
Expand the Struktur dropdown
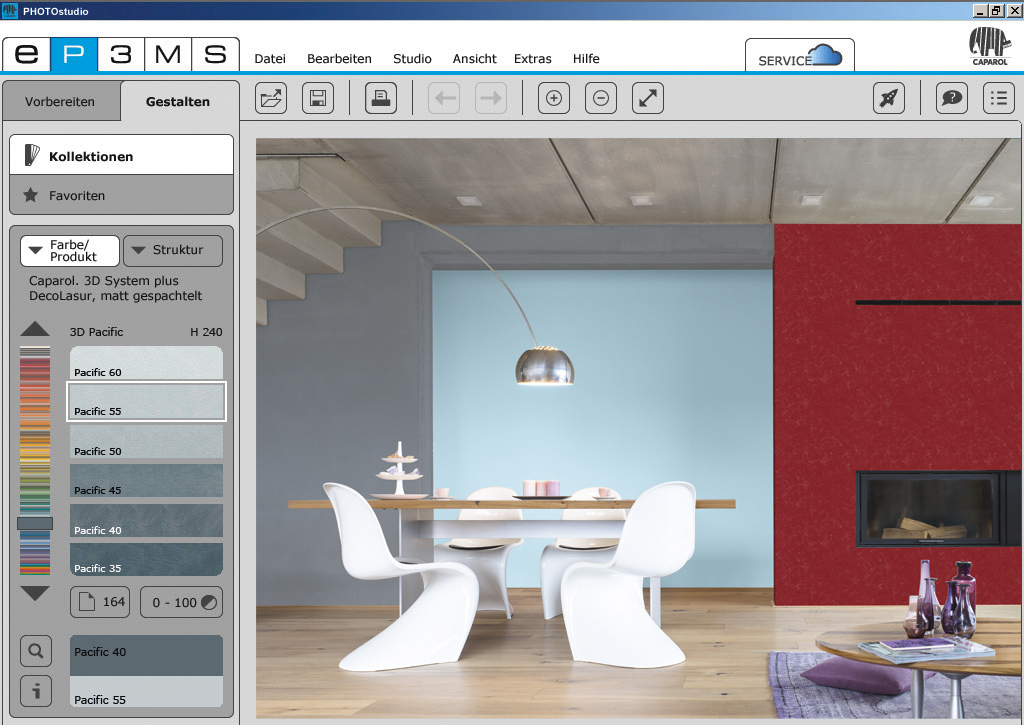tap(172, 251)
